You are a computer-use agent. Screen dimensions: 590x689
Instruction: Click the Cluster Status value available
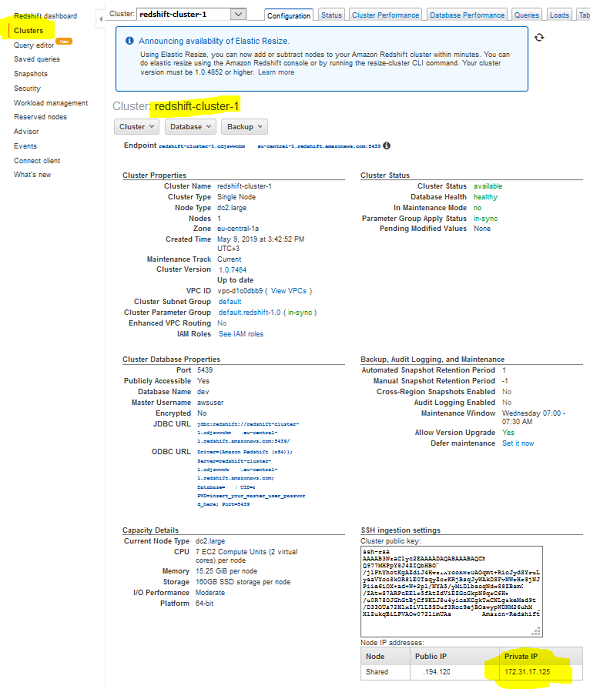(488, 186)
